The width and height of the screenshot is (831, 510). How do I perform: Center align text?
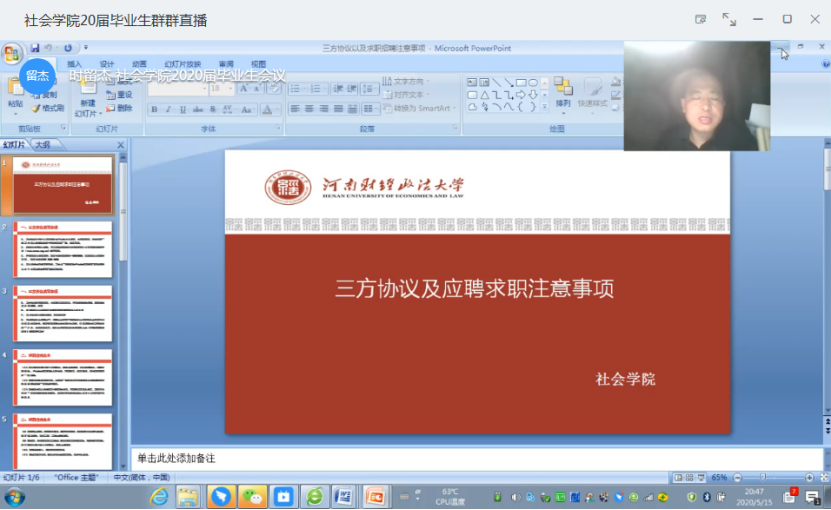(309, 109)
